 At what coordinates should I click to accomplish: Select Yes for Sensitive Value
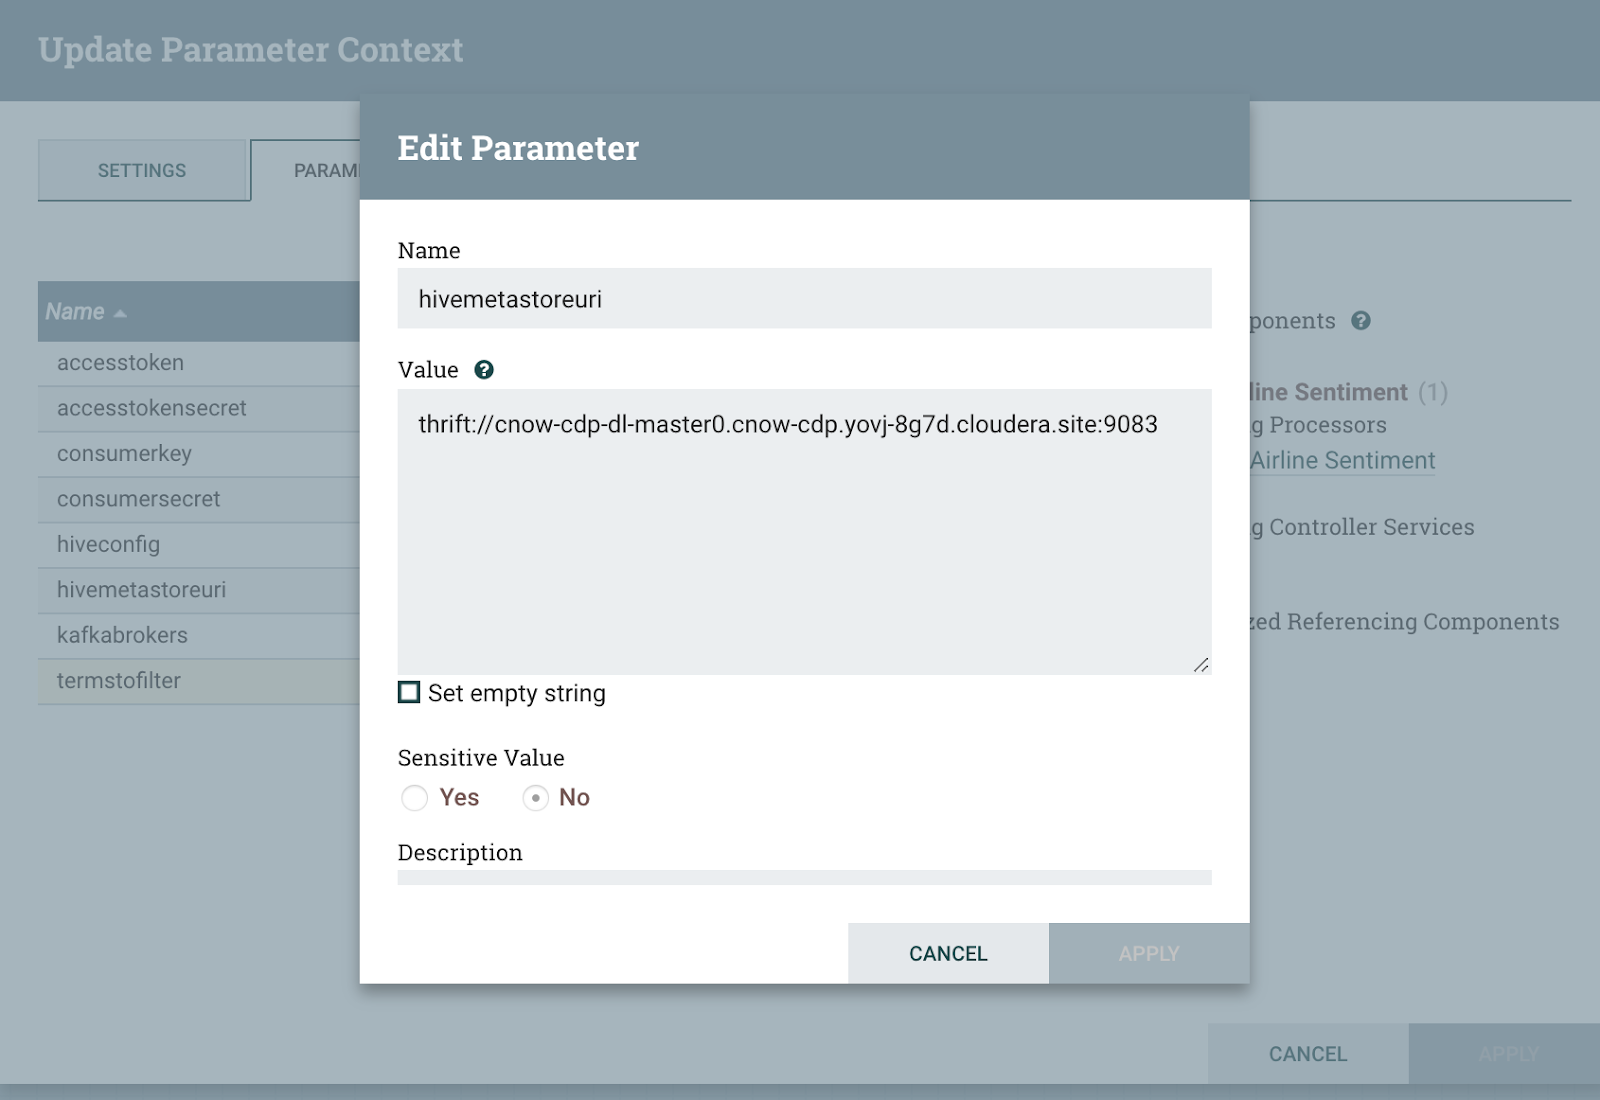[414, 798]
